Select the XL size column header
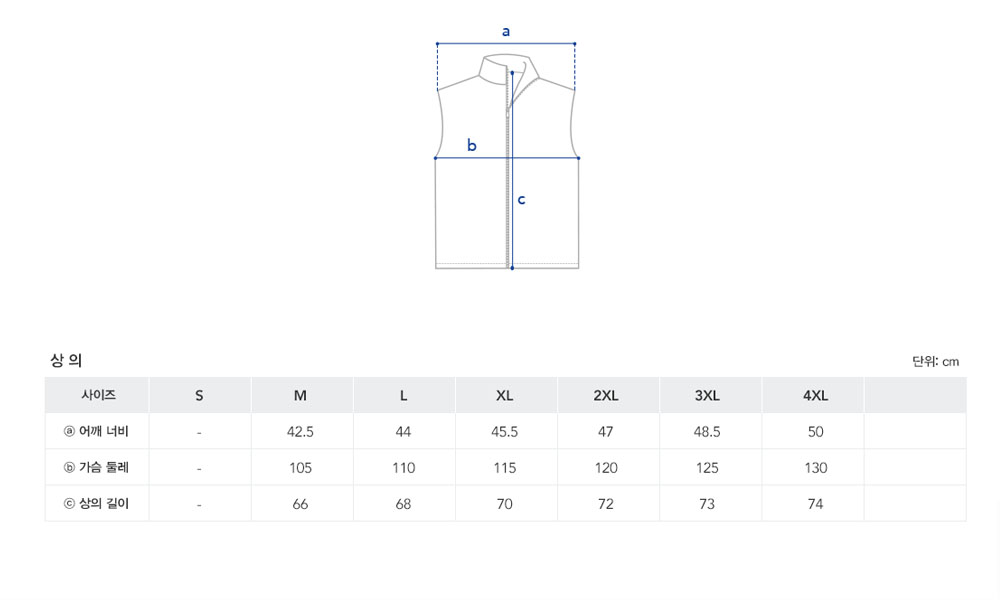 coord(504,395)
